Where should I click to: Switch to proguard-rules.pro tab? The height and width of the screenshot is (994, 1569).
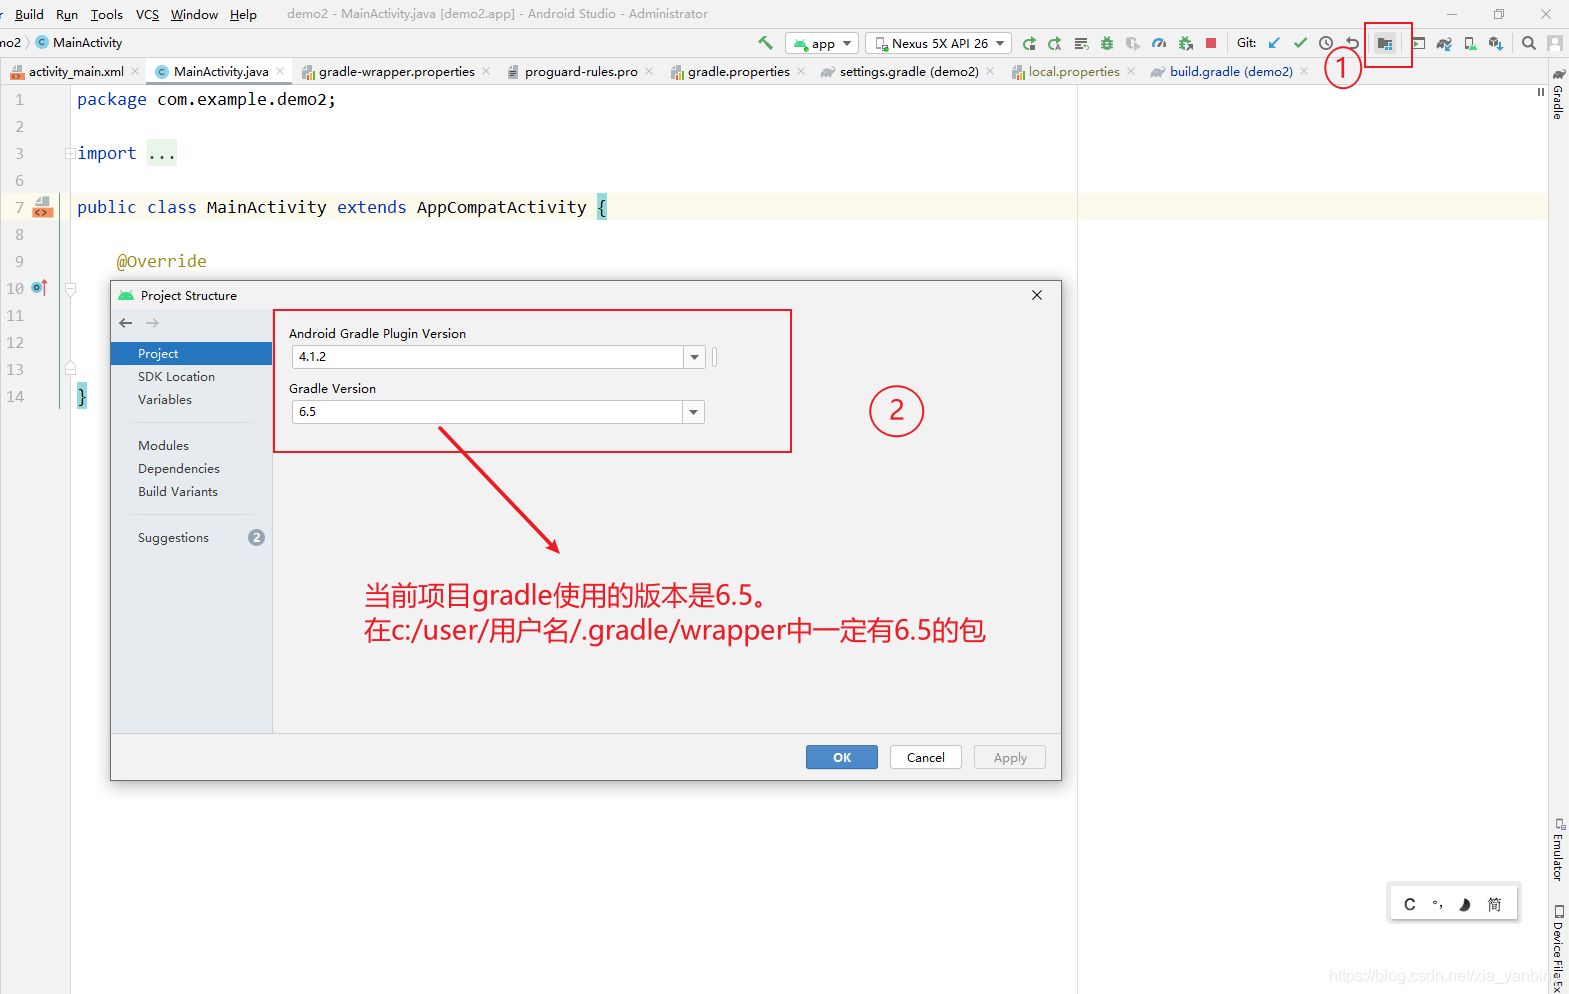(x=581, y=71)
